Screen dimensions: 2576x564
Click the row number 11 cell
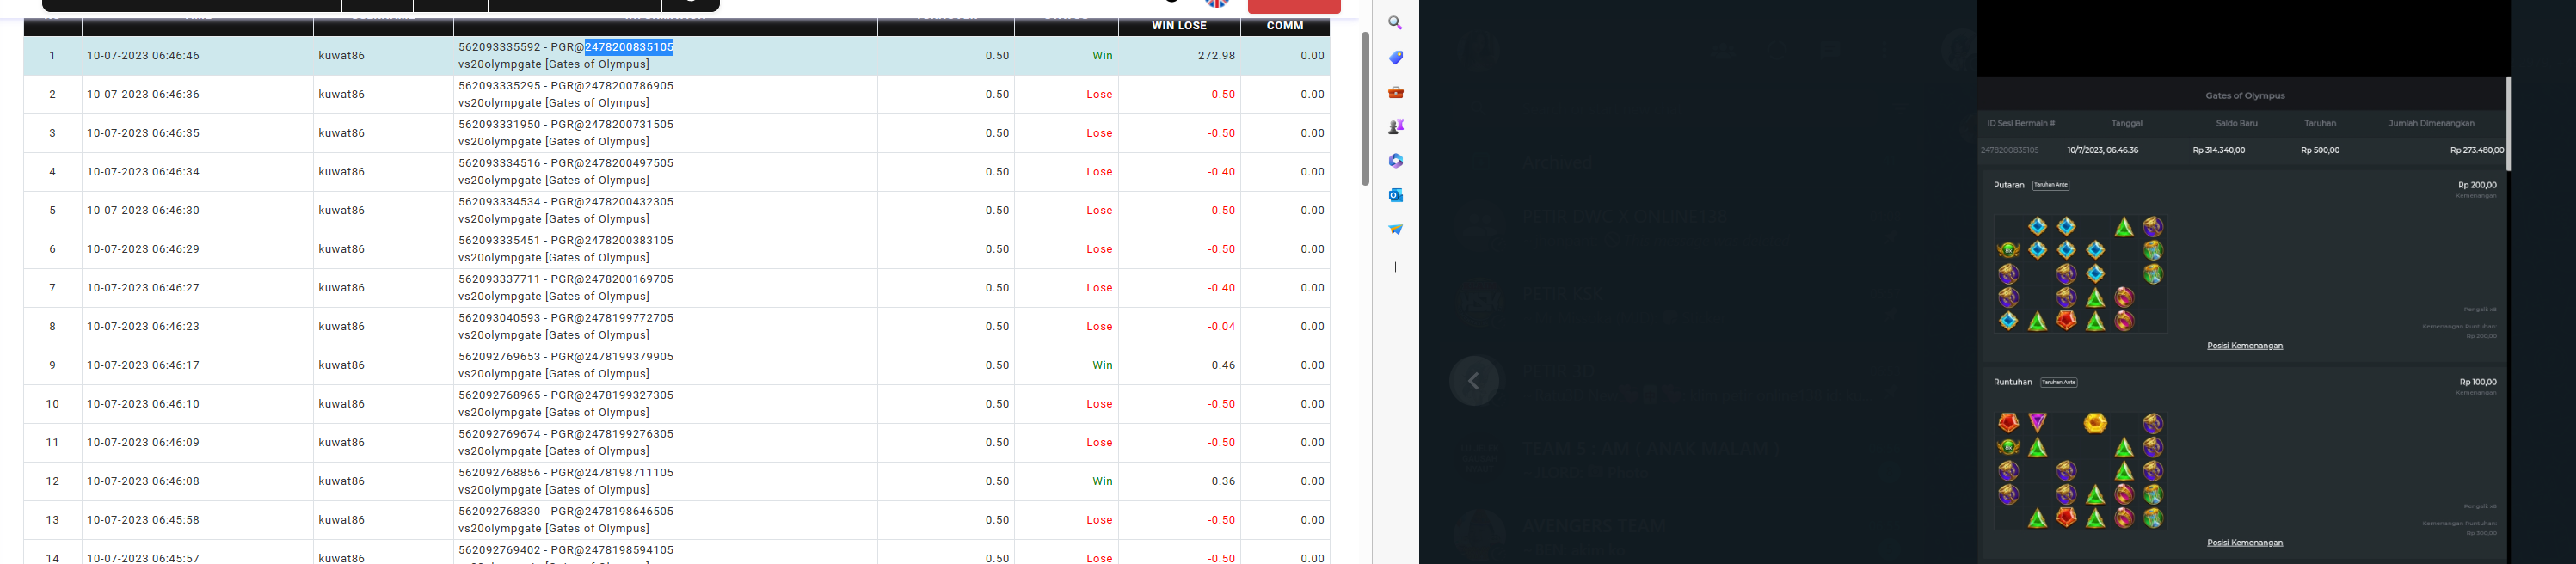pyautogui.click(x=53, y=443)
